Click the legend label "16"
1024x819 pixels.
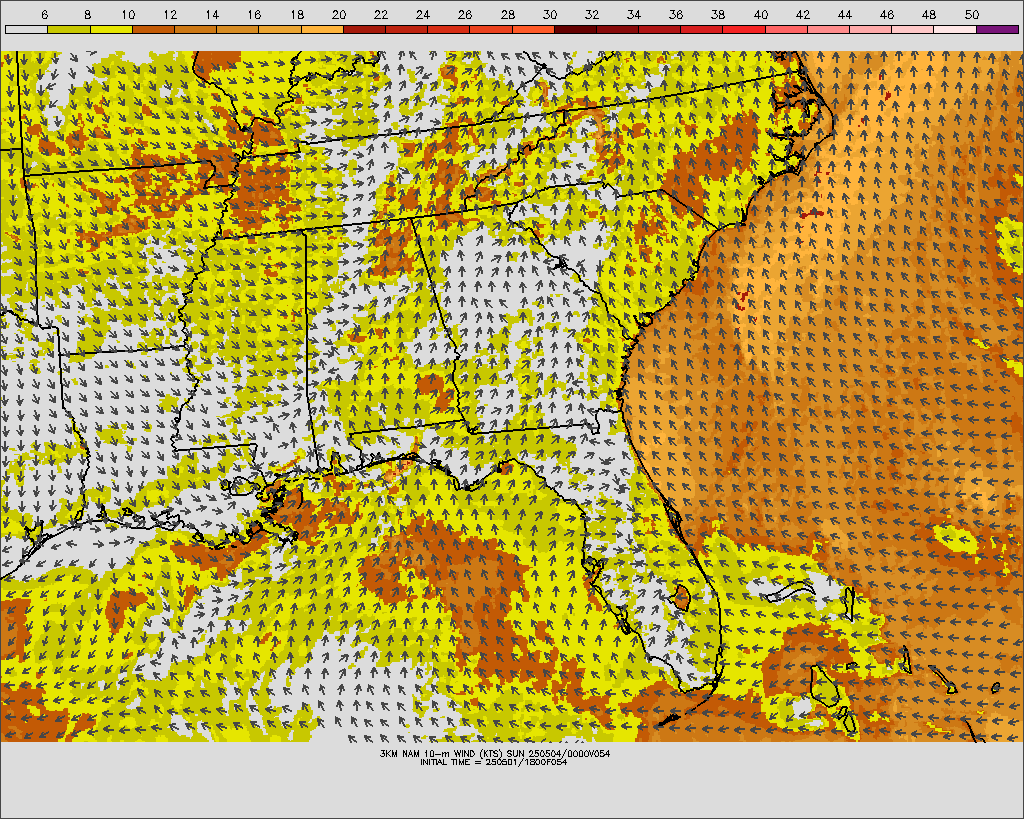255,14
